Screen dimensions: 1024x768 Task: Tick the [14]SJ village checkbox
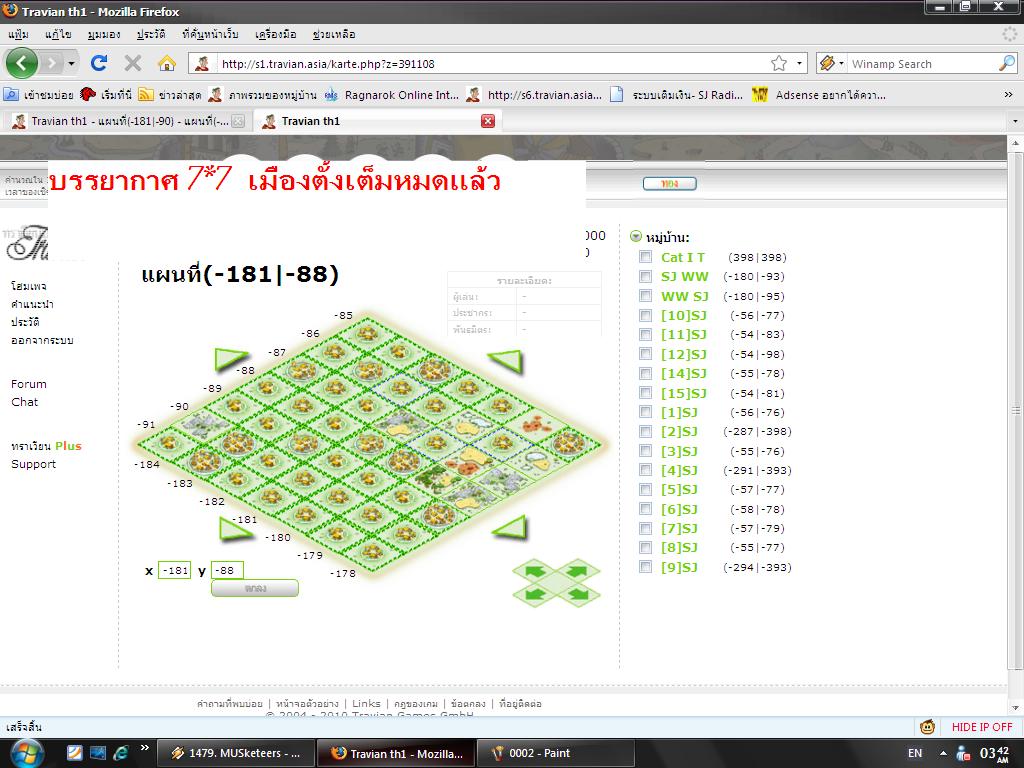pos(645,373)
